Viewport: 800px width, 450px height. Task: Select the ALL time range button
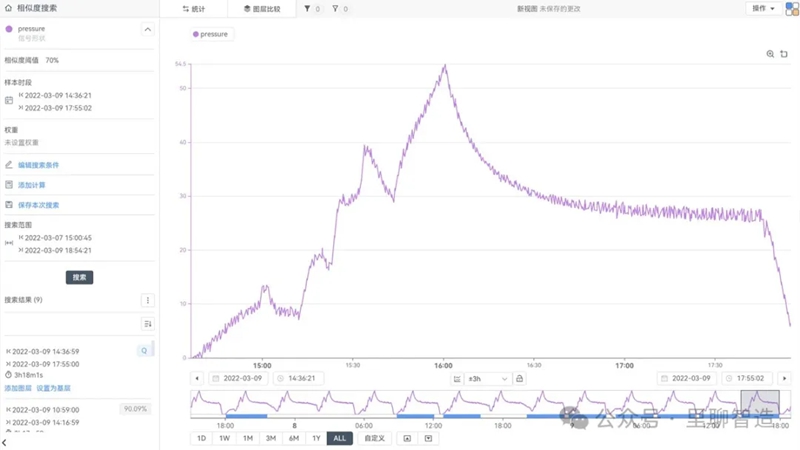(340, 438)
